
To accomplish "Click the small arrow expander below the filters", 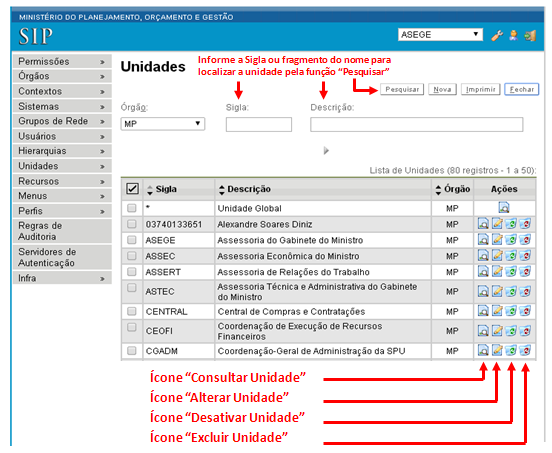I will 326,151.
